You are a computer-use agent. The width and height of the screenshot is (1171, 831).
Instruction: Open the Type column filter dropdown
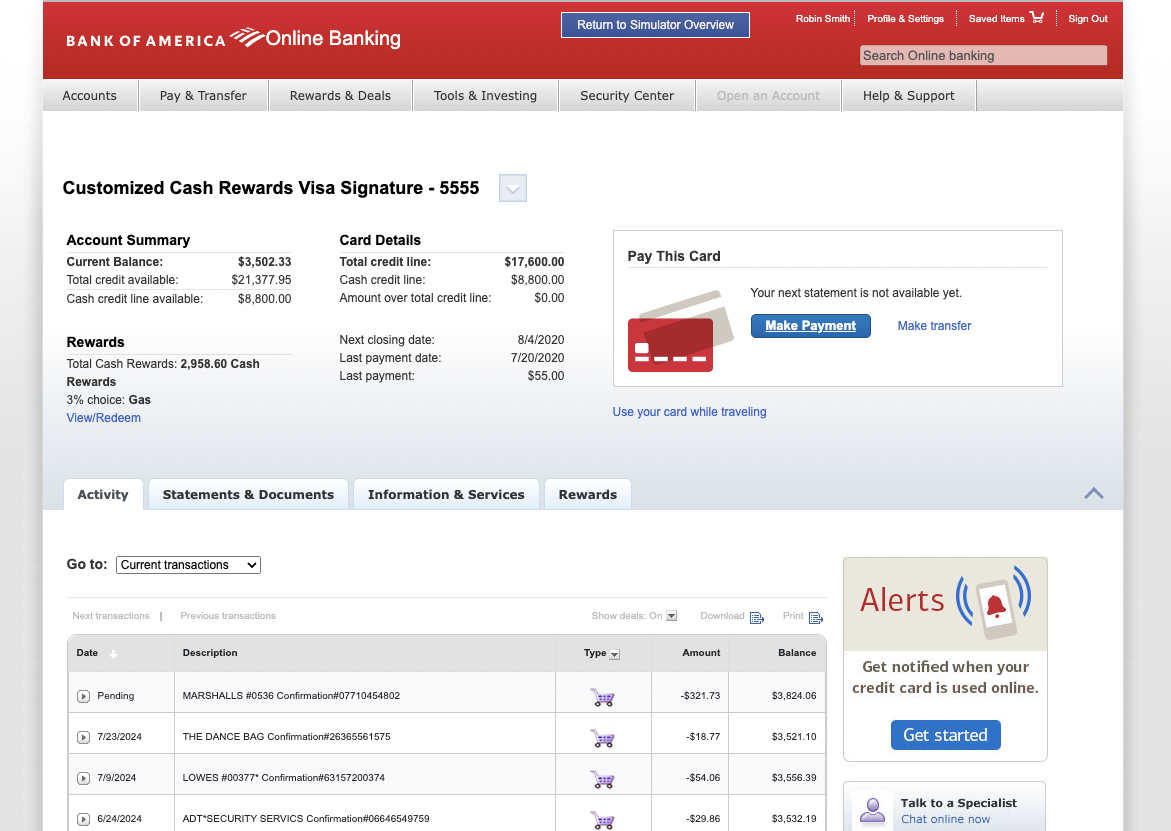(615, 655)
